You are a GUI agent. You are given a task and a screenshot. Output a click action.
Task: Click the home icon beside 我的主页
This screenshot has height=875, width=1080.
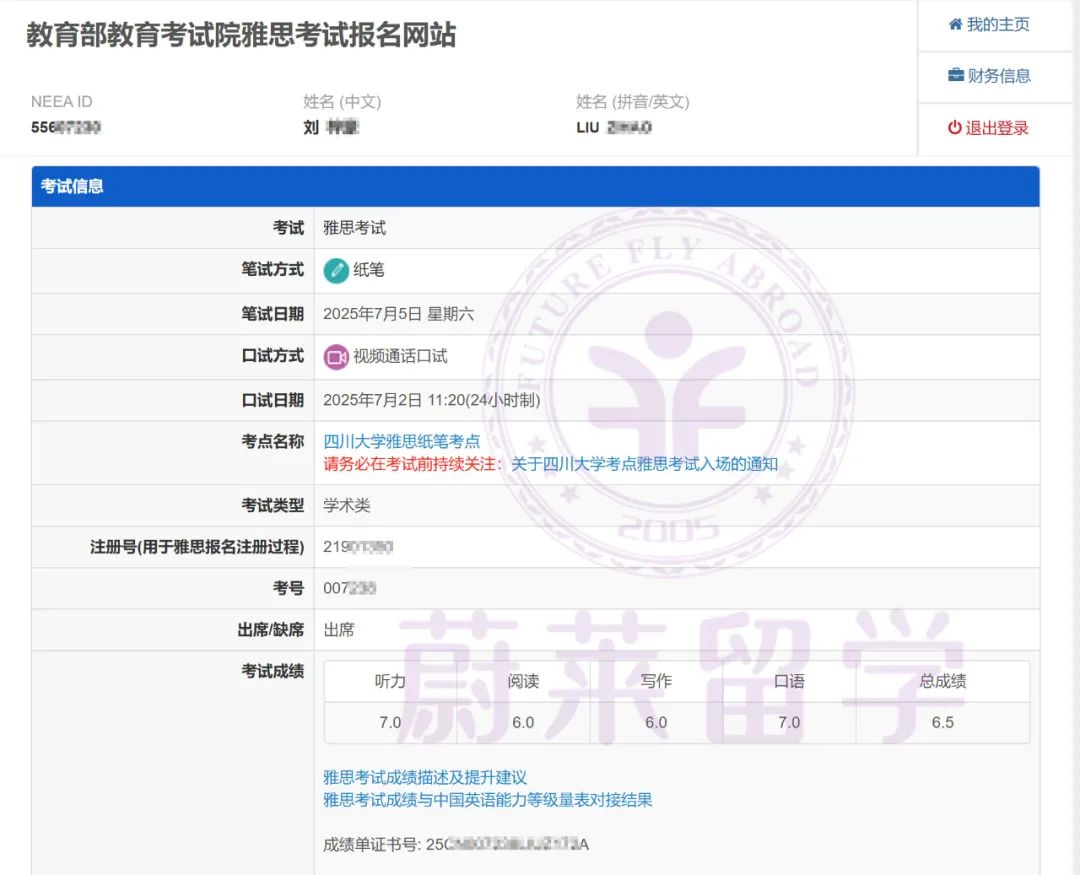[955, 25]
